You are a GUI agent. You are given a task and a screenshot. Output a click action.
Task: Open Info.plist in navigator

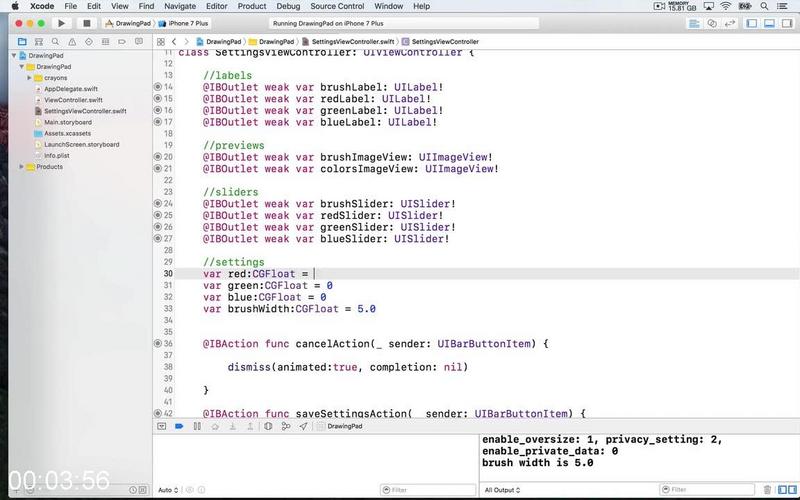point(56,156)
